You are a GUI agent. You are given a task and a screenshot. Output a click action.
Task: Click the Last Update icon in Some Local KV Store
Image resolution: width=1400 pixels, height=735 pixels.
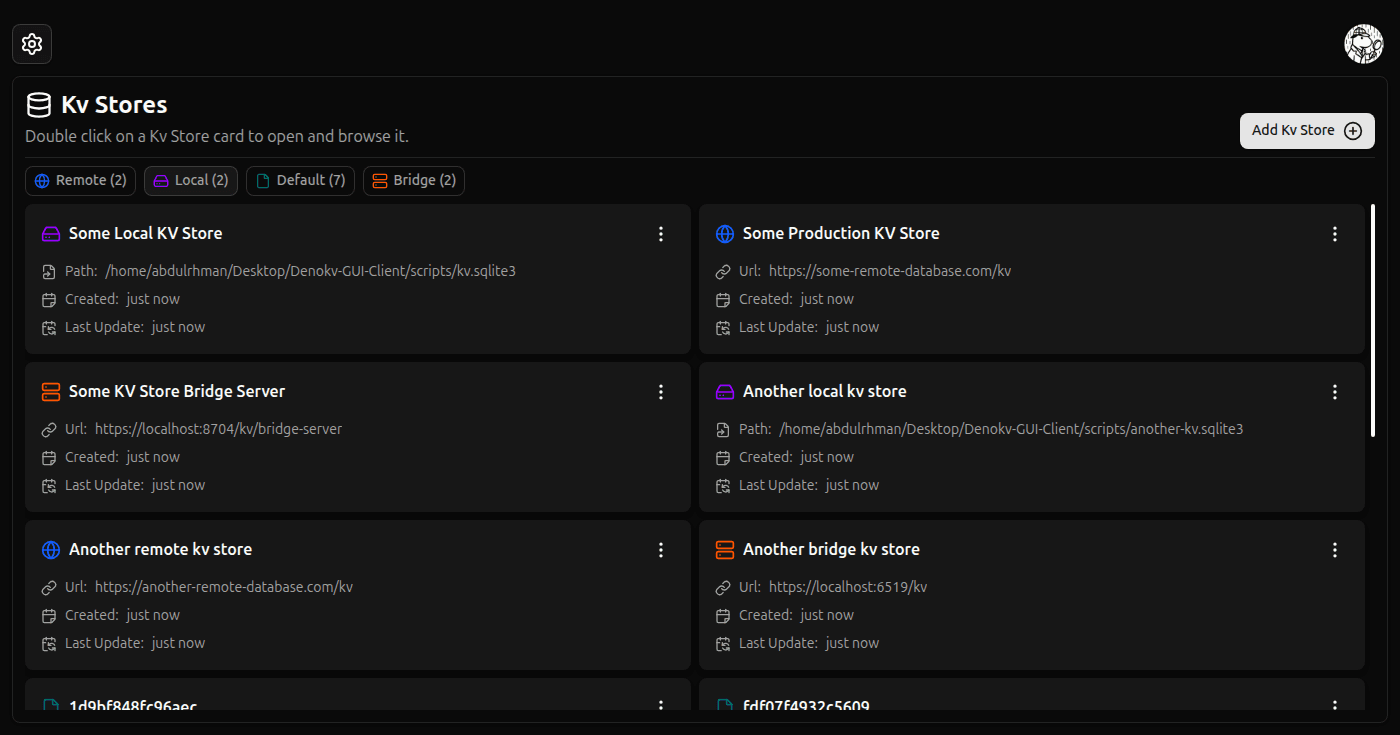coord(49,327)
